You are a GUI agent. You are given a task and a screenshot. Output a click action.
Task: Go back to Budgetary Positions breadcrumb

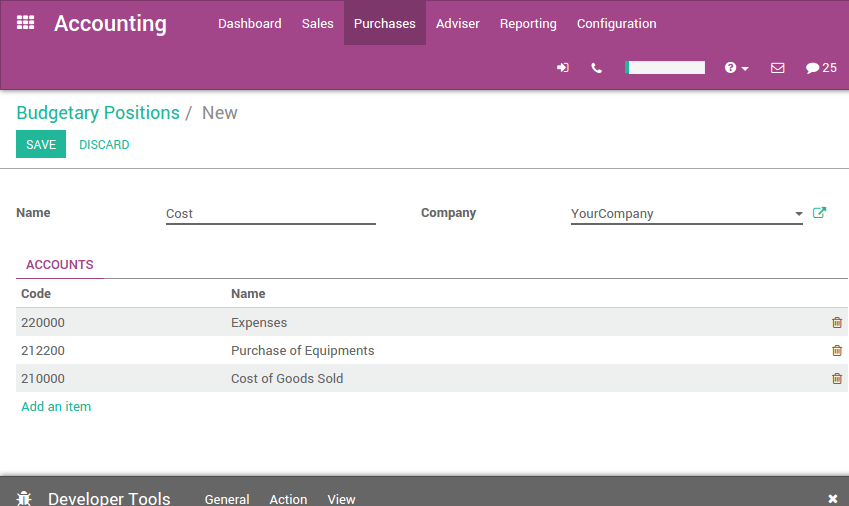pos(98,113)
